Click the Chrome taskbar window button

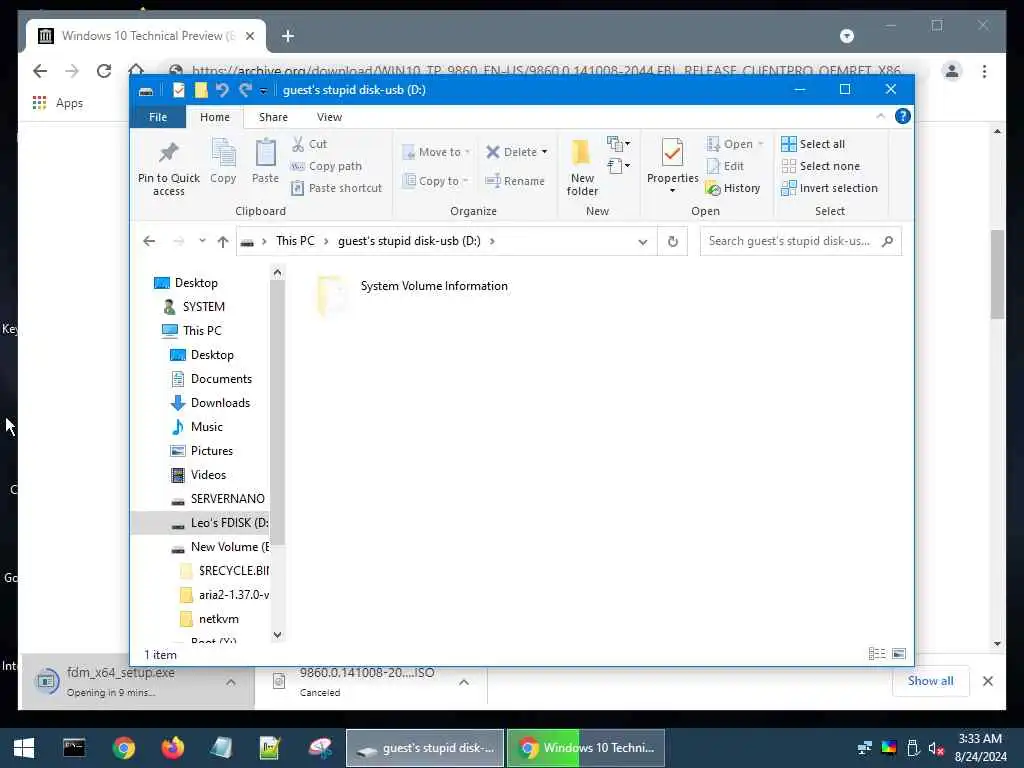click(x=586, y=748)
